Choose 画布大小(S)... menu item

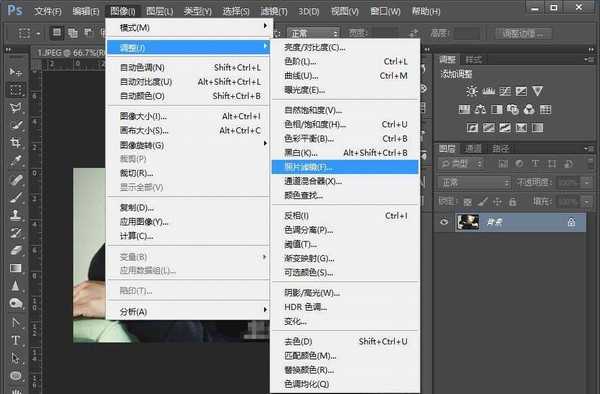pyautogui.click(x=188, y=130)
